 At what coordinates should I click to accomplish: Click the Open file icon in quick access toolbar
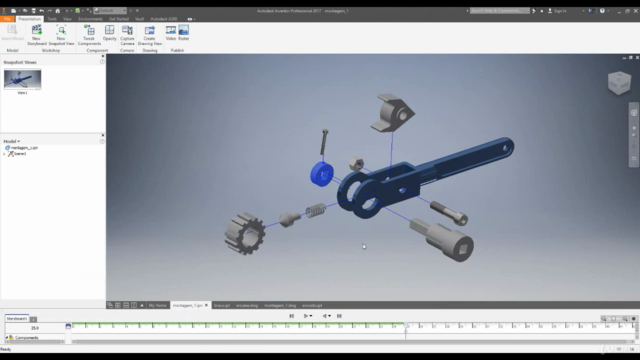tap(25, 11)
